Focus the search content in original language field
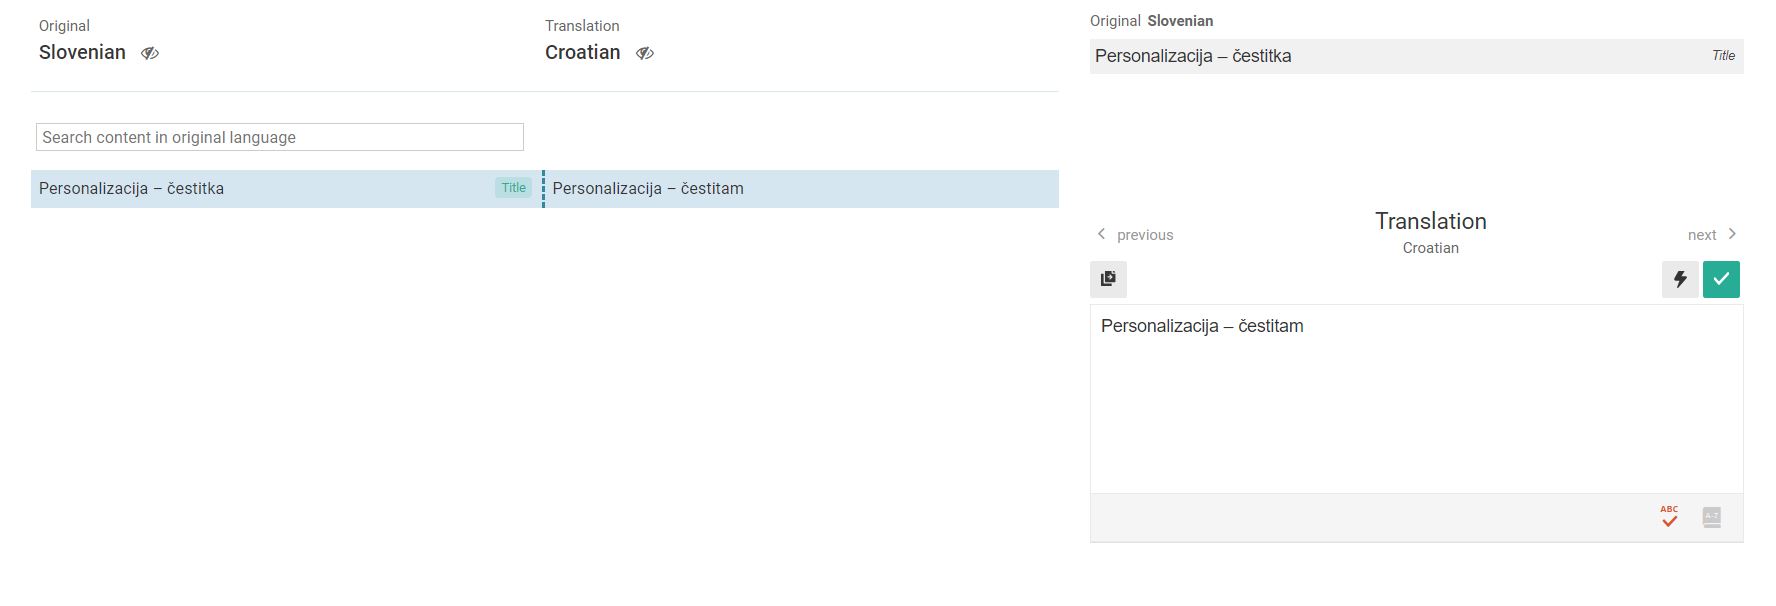This screenshot has height=606, width=1776. (280, 137)
